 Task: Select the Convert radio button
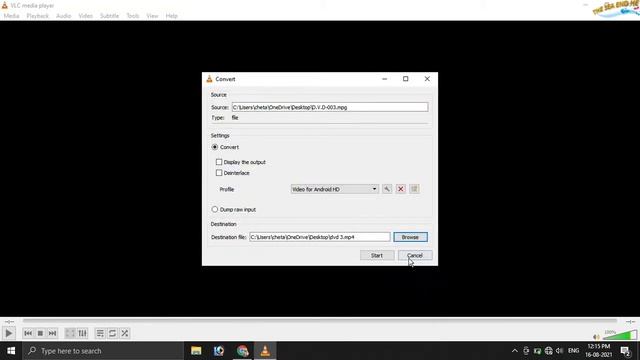coord(215,147)
